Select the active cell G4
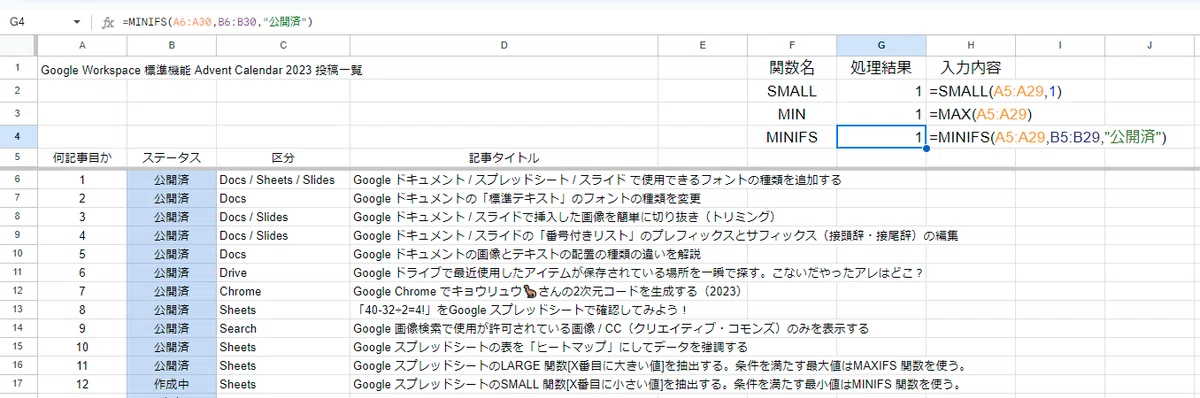The image size is (1200, 398). tap(881, 136)
